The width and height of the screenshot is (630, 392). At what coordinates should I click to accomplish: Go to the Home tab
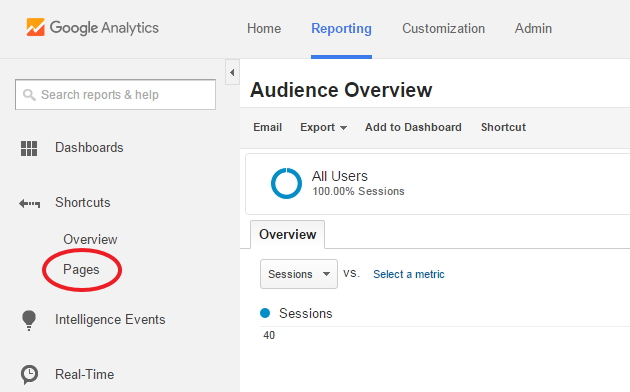click(x=264, y=29)
